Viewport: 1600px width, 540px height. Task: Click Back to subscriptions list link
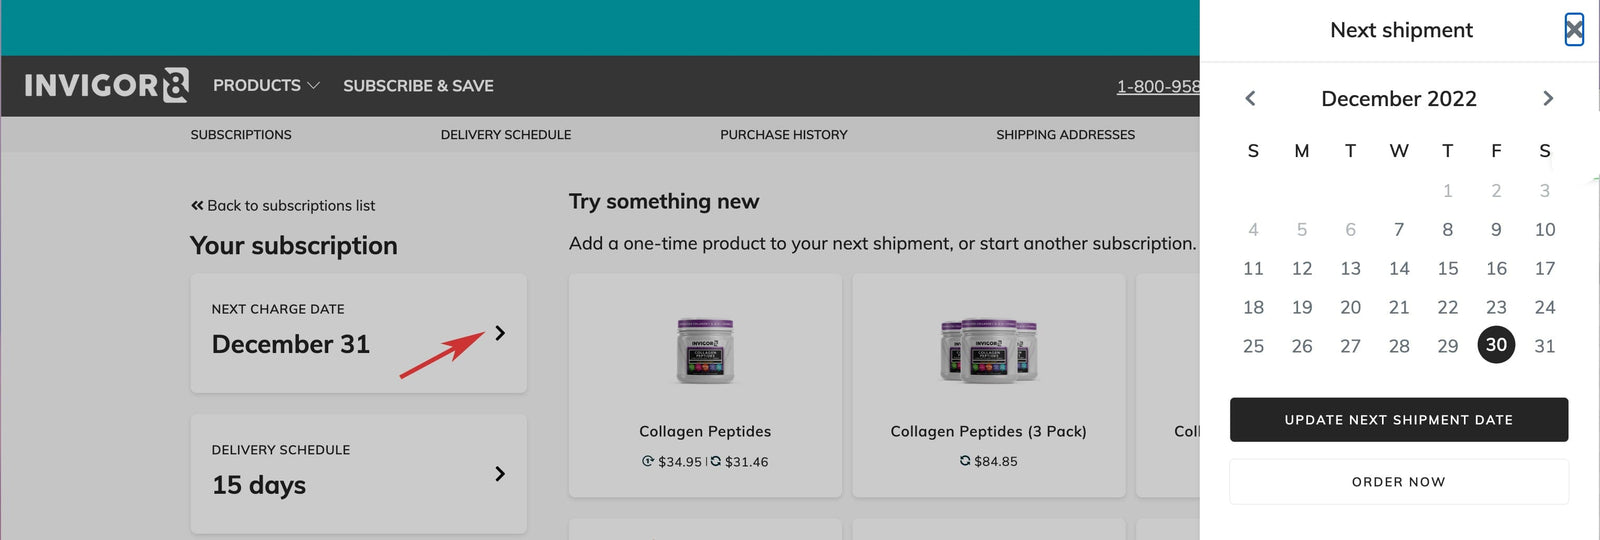tap(283, 206)
